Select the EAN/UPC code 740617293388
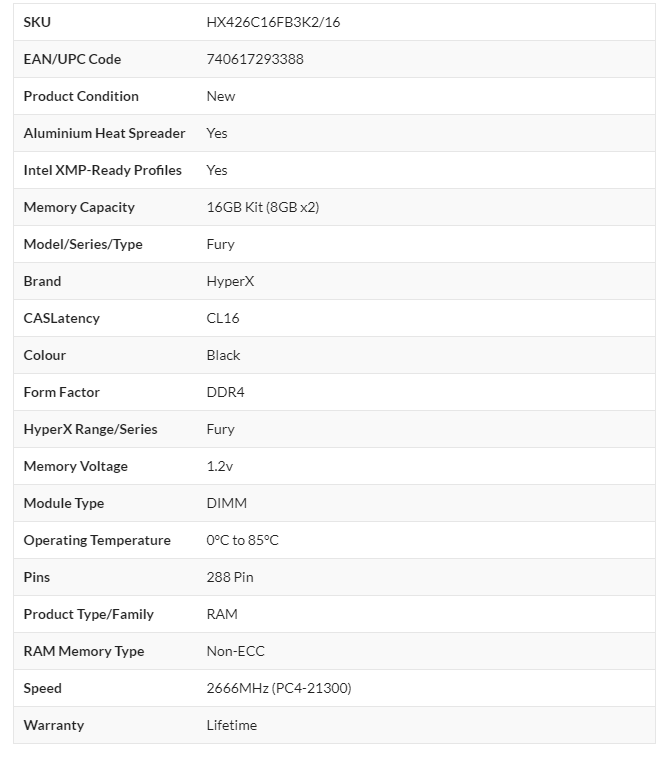Screen dimensions: 671x759 (x=255, y=59)
